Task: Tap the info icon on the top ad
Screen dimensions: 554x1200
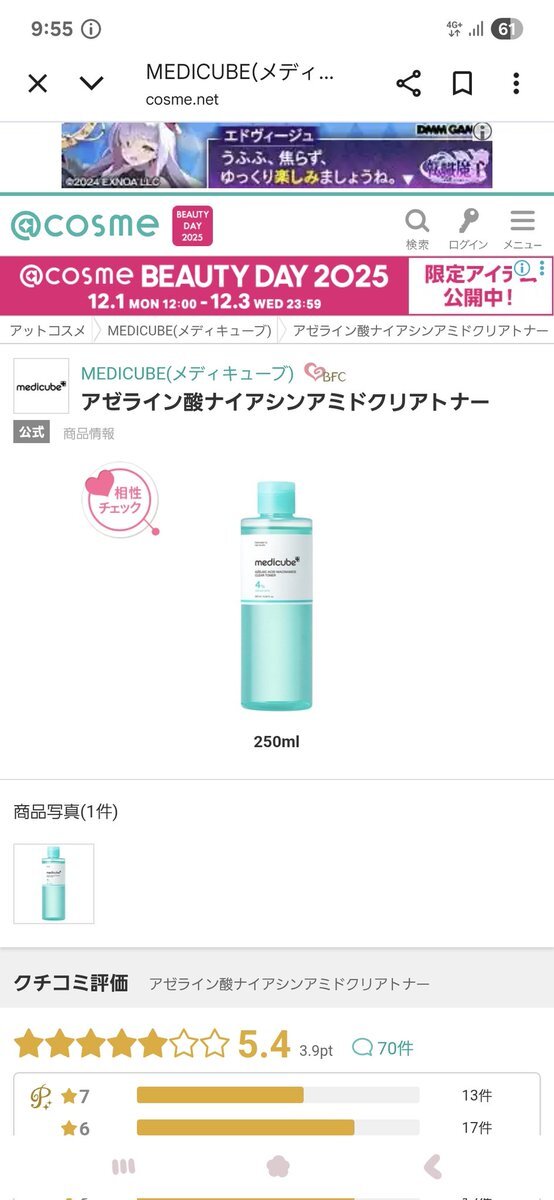Action: coord(483,131)
